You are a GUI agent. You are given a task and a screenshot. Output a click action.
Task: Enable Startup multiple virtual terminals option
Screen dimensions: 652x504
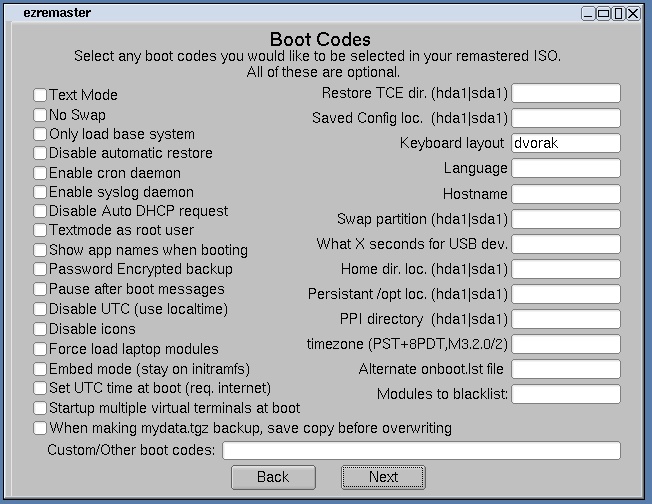click(40, 408)
